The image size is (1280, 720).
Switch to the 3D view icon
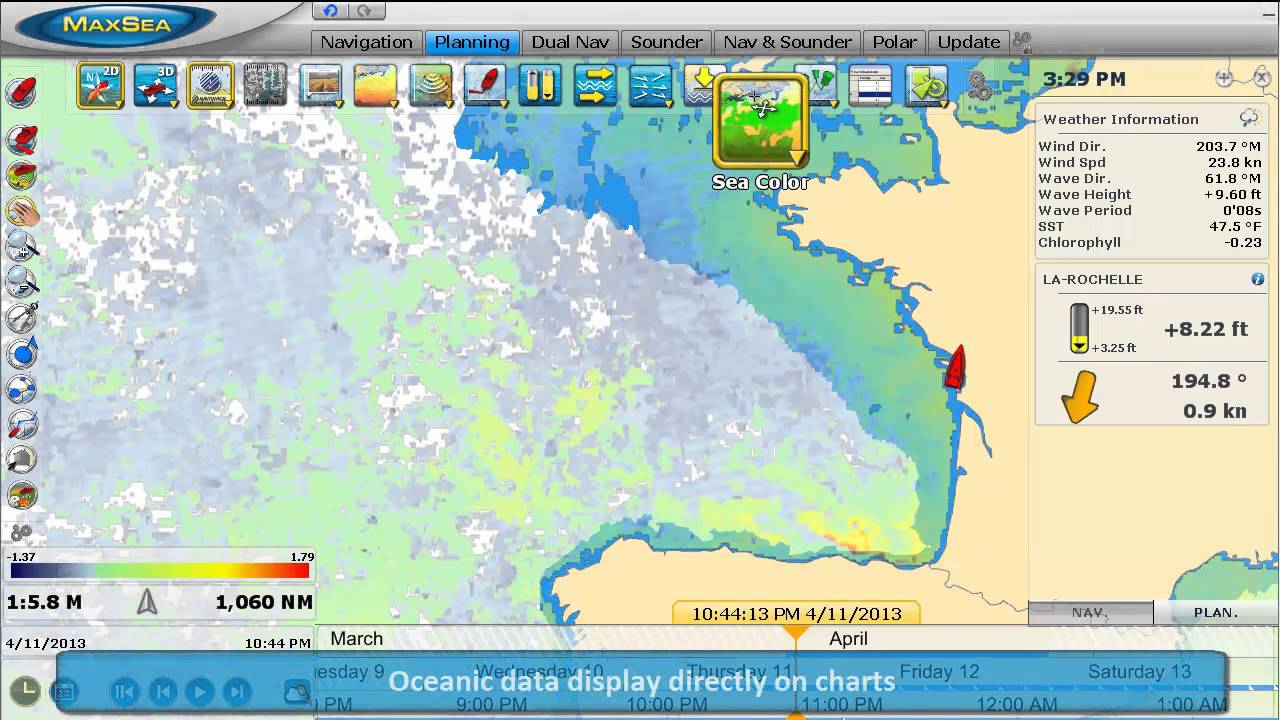pyautogui.click(x=155, y=85)
